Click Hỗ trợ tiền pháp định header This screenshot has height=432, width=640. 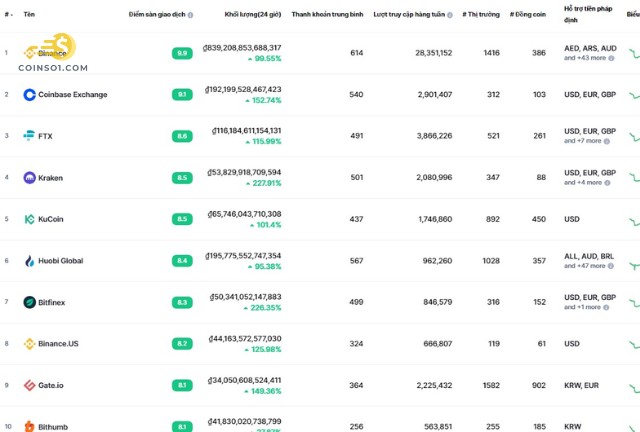coord(588,14)
